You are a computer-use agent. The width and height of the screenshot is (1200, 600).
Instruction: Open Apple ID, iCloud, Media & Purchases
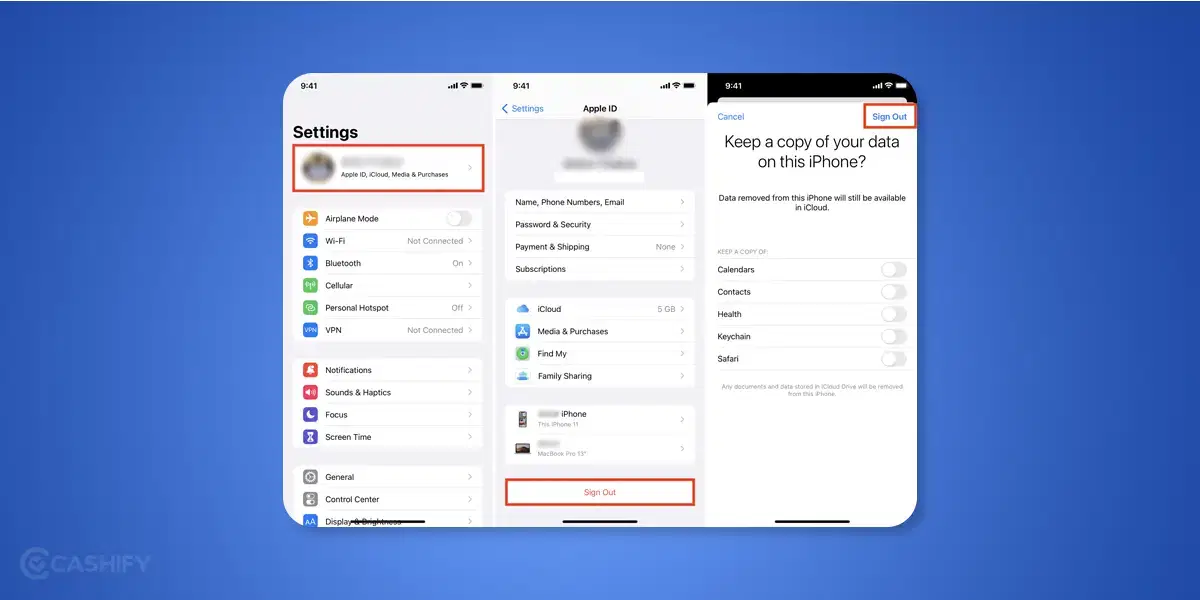click(x=389, y=168)
